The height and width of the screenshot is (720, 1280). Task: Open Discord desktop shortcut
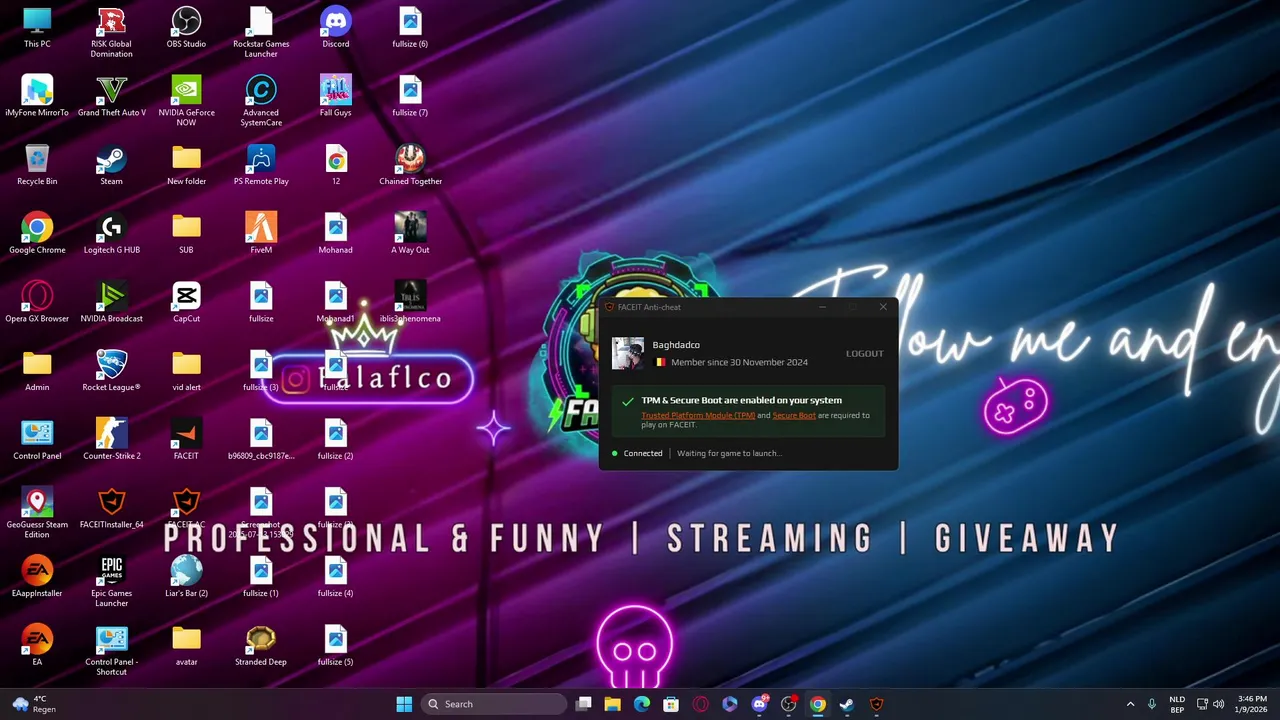click(335, 28)
